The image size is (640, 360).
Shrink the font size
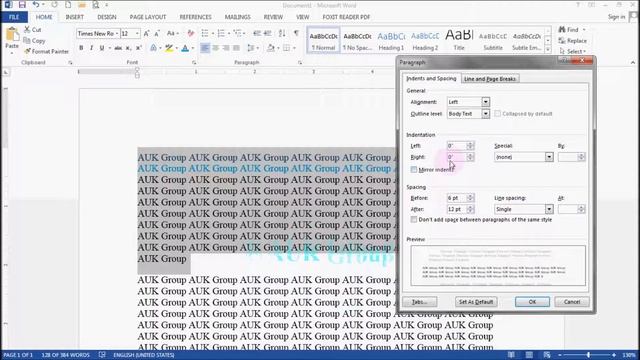[157, 33]
